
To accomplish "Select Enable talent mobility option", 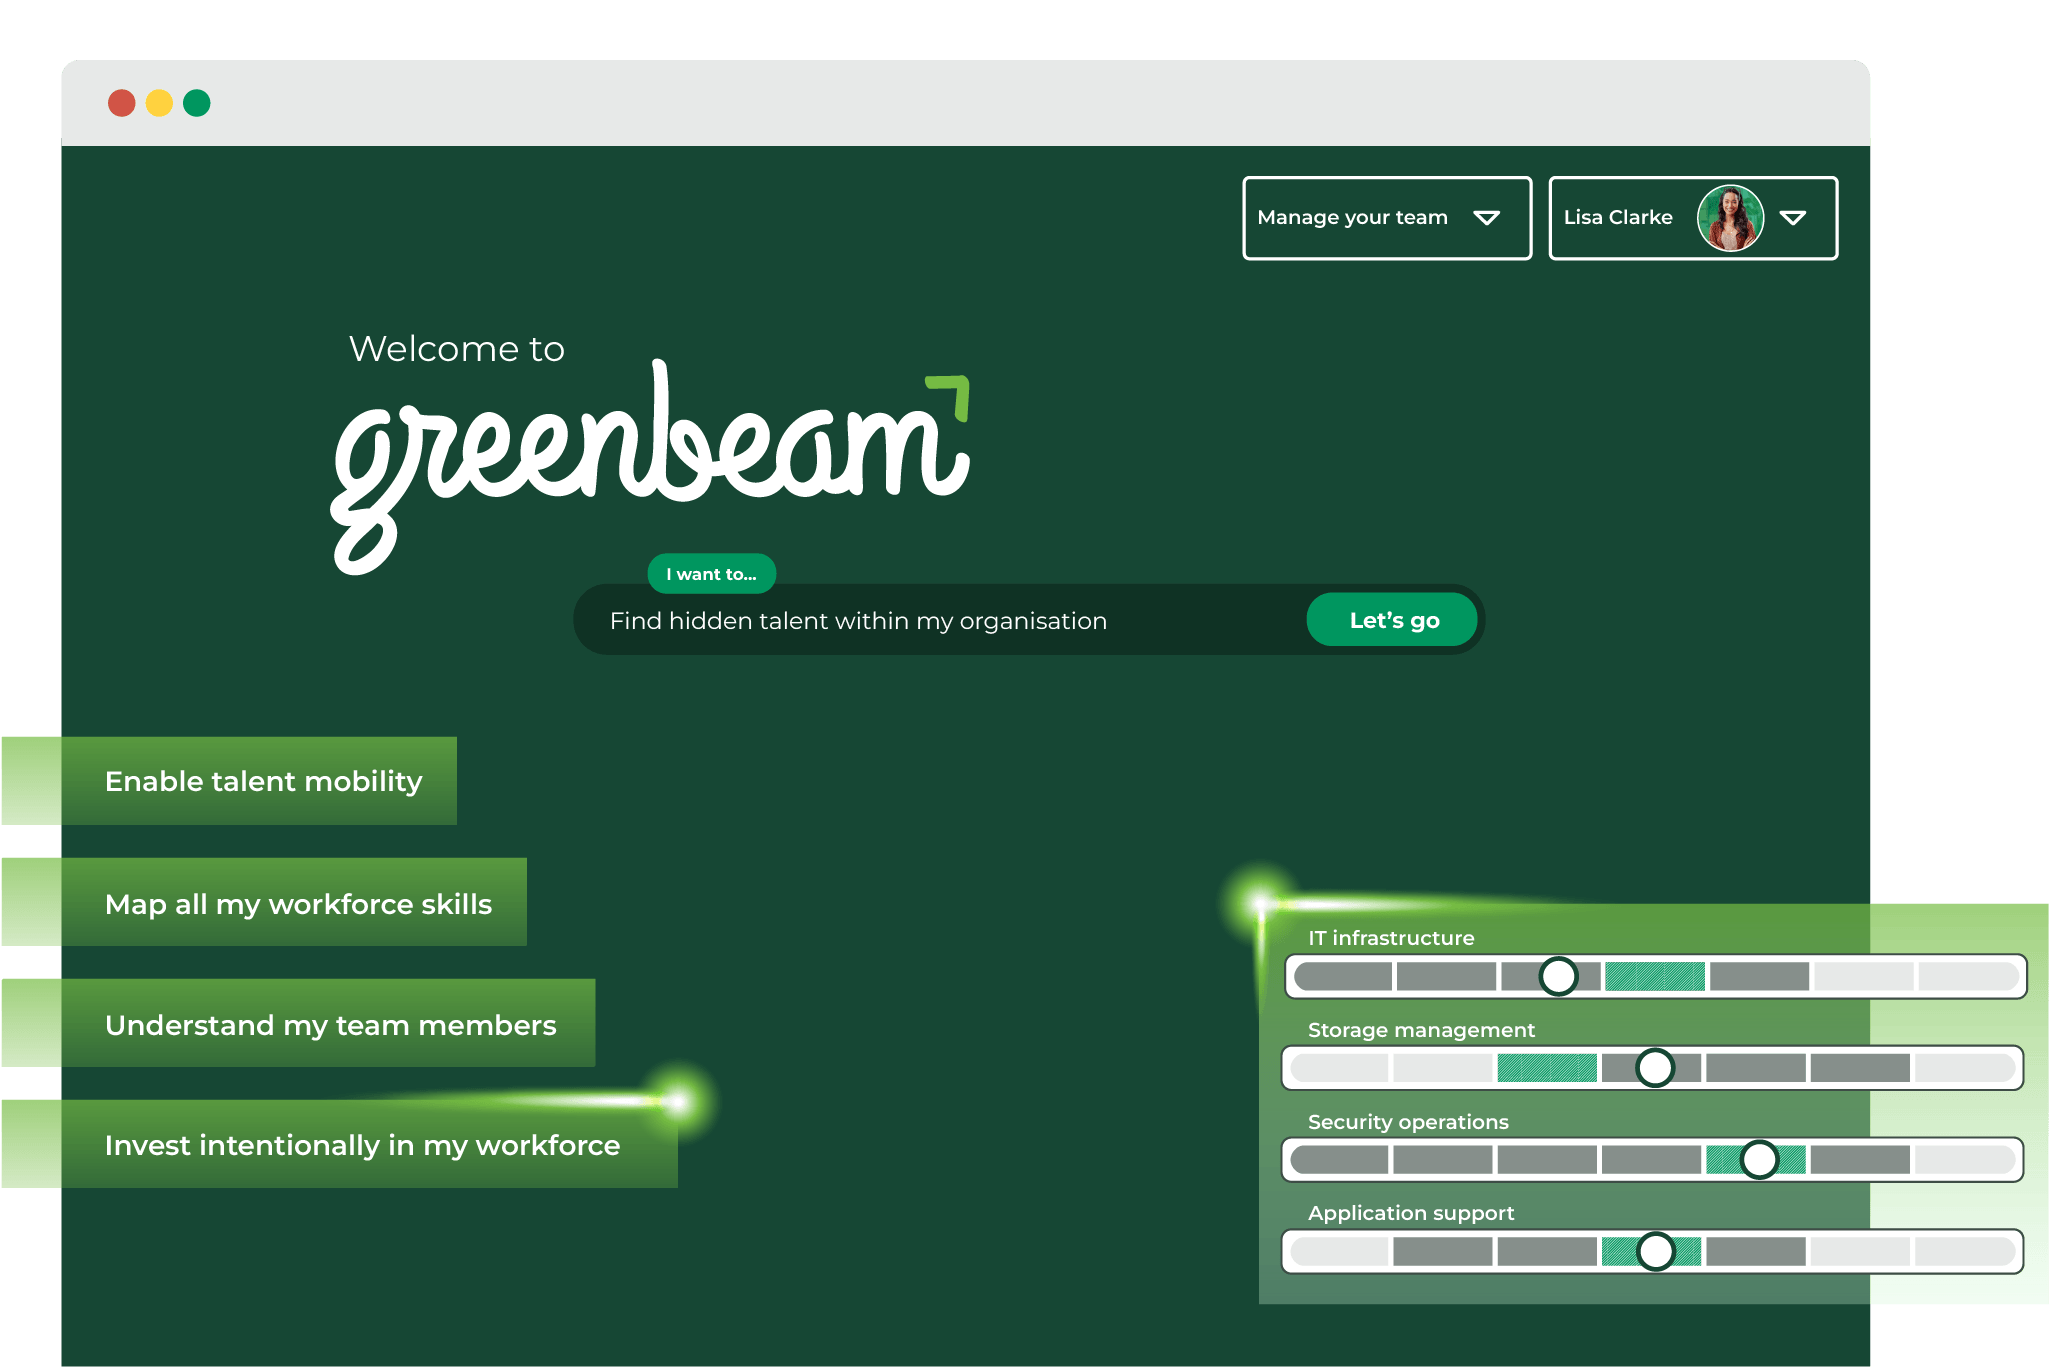I will (x=262, y=781).
